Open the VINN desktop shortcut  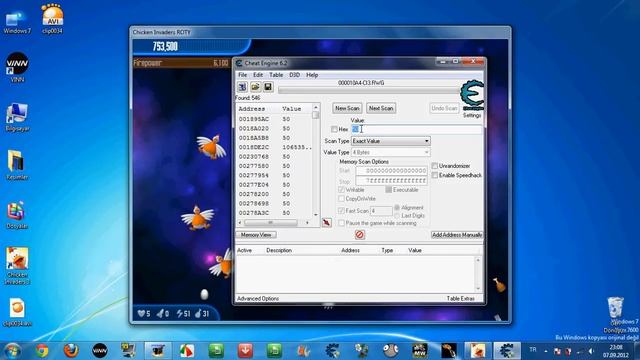coord(17,67)
